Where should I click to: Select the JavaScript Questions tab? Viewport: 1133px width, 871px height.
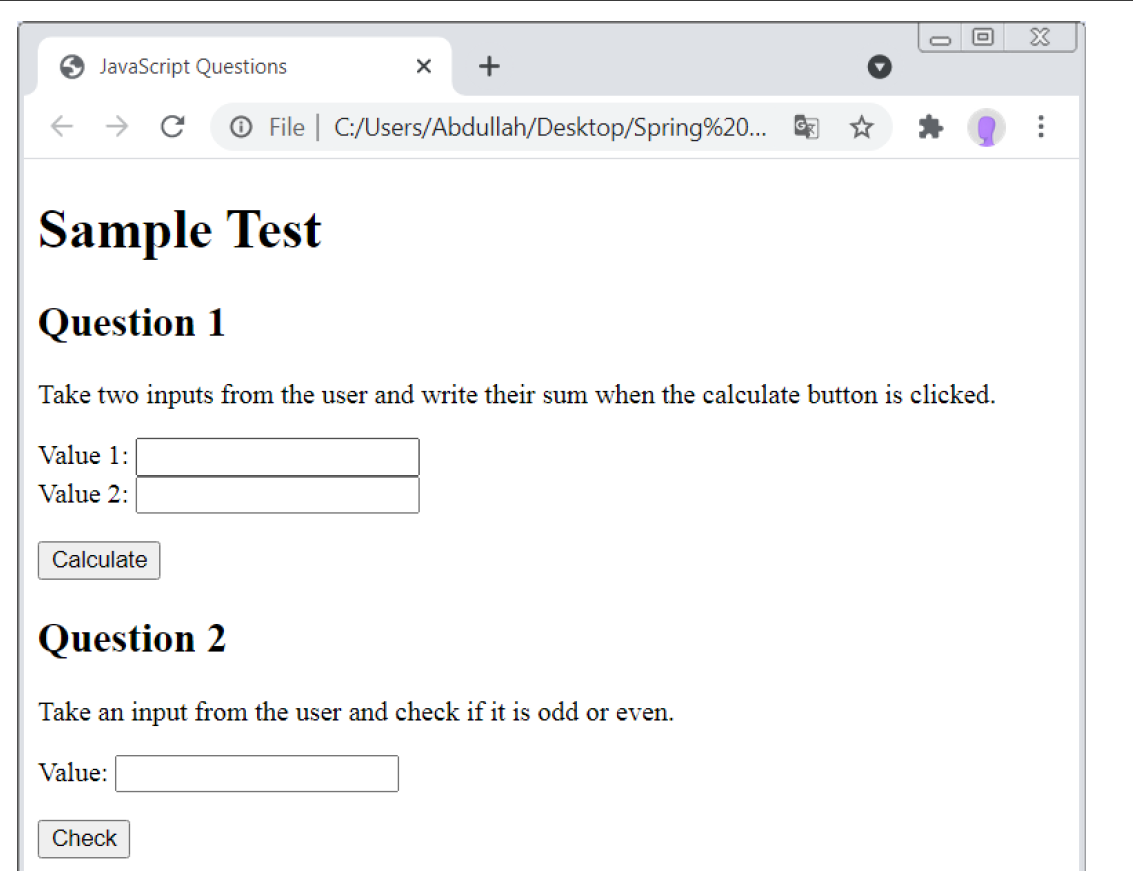coord(244,66)
